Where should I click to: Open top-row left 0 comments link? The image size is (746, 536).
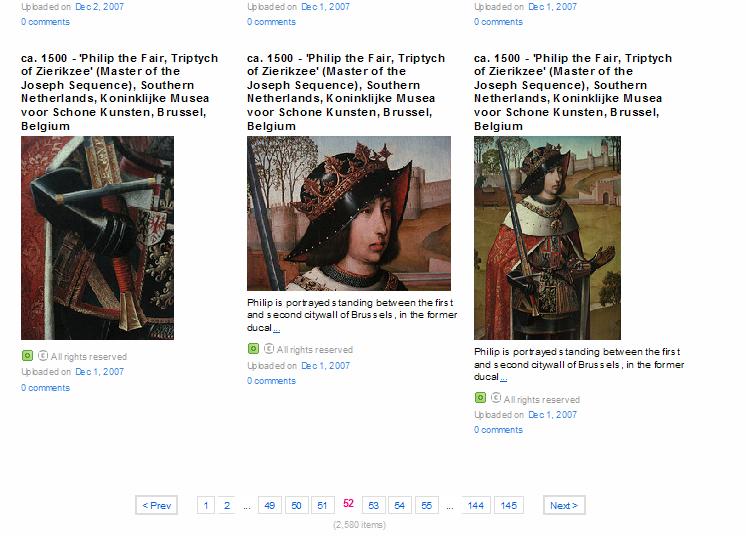tap(45, 22)
